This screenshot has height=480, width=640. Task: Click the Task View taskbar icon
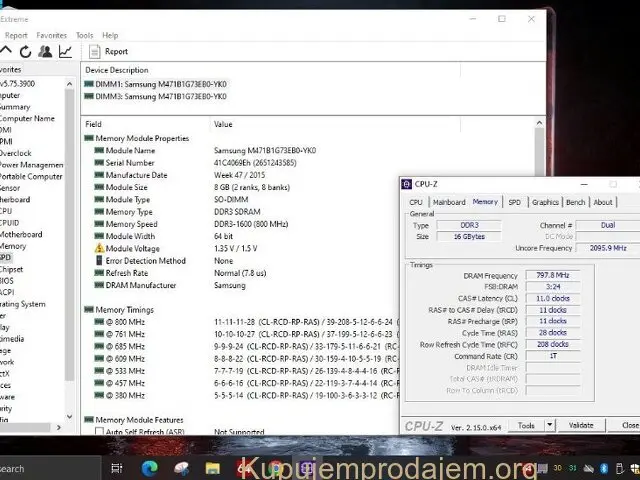pyautogui.click(x=117, y=467)
